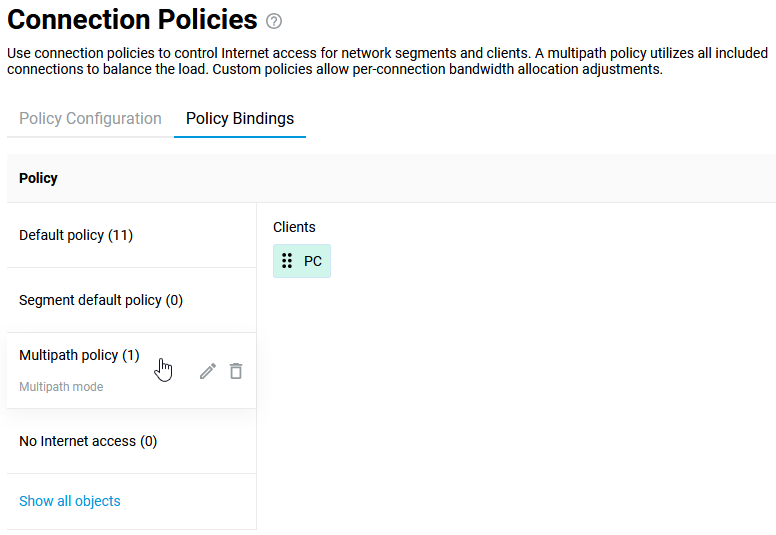Click the PC client chip label
Screen dimensions: 776x535
tap(313, 261)
